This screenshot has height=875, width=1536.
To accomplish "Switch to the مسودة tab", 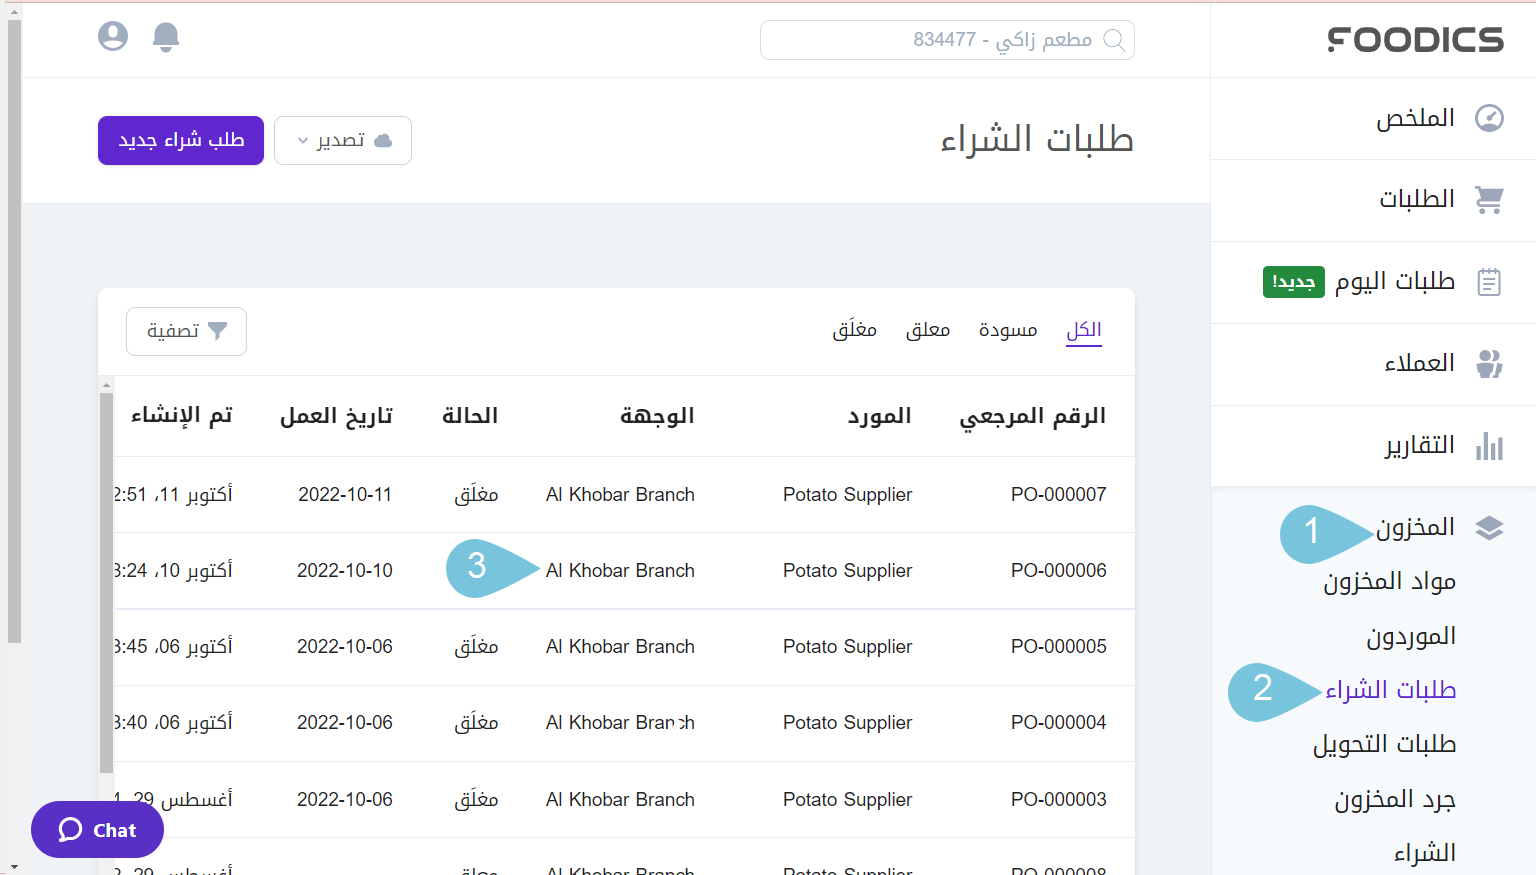I will click(1007, 329).
